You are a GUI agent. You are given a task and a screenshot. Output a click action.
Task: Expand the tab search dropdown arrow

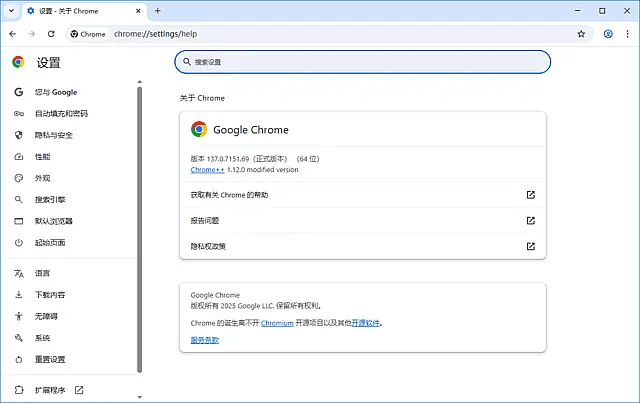click(13, 10)
